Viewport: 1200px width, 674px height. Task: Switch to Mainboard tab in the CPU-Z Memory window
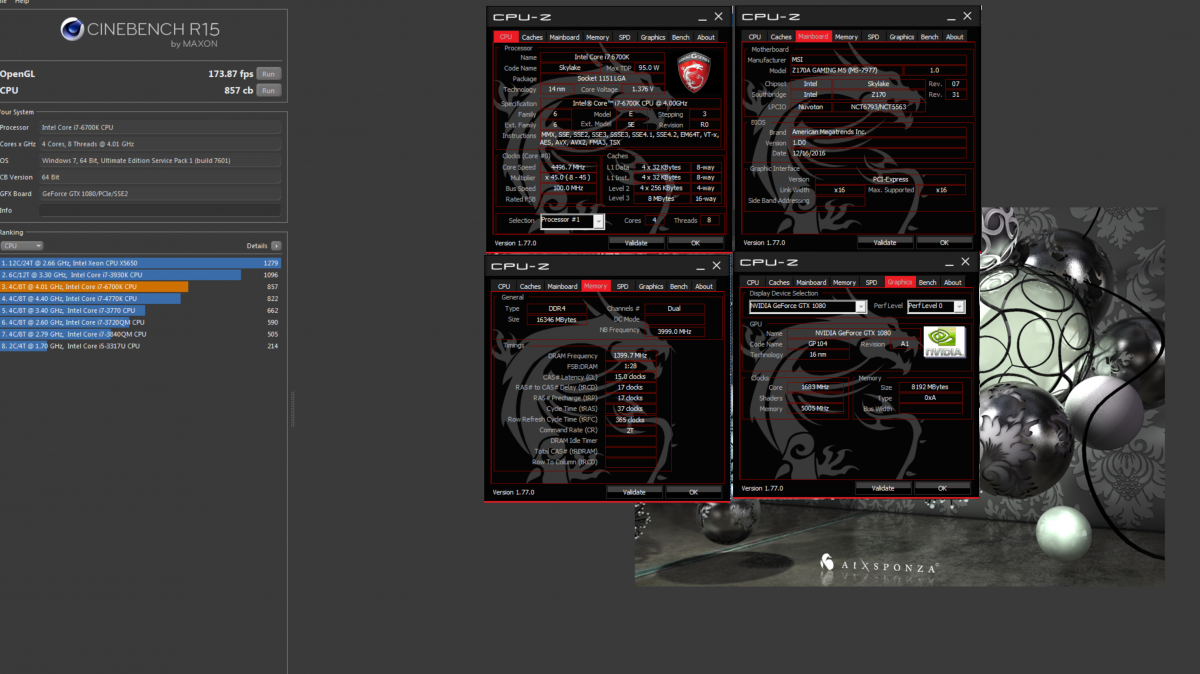click(x=563, y=287)
